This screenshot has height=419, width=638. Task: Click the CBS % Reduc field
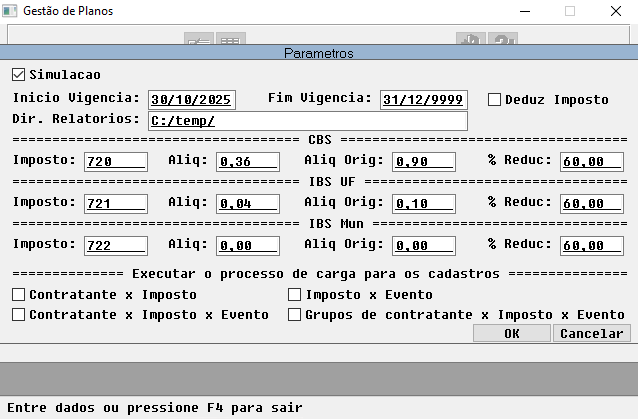coord(592,162)
